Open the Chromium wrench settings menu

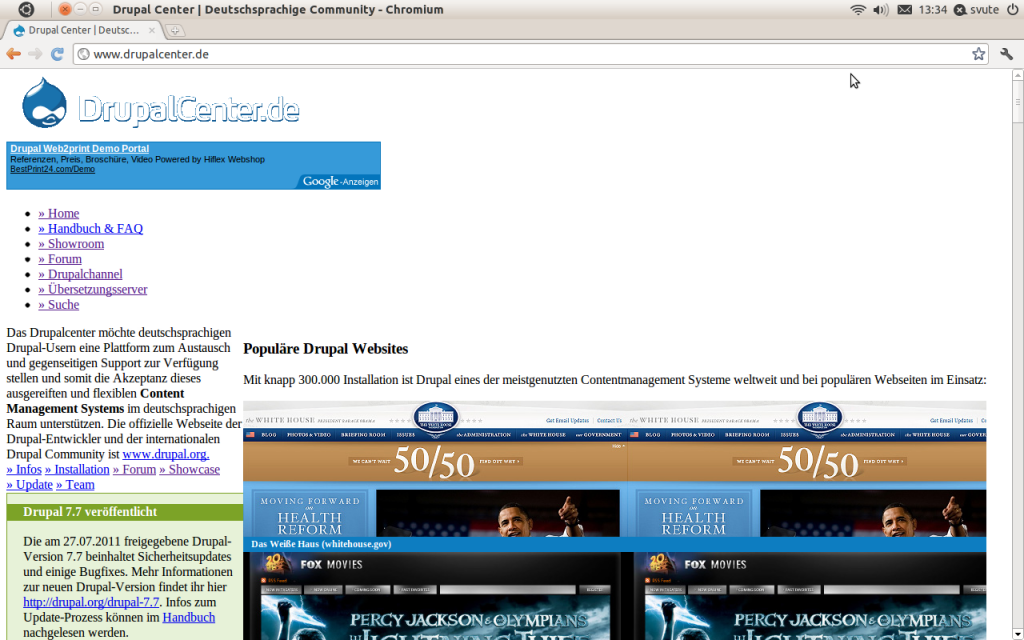point(1006,54)
